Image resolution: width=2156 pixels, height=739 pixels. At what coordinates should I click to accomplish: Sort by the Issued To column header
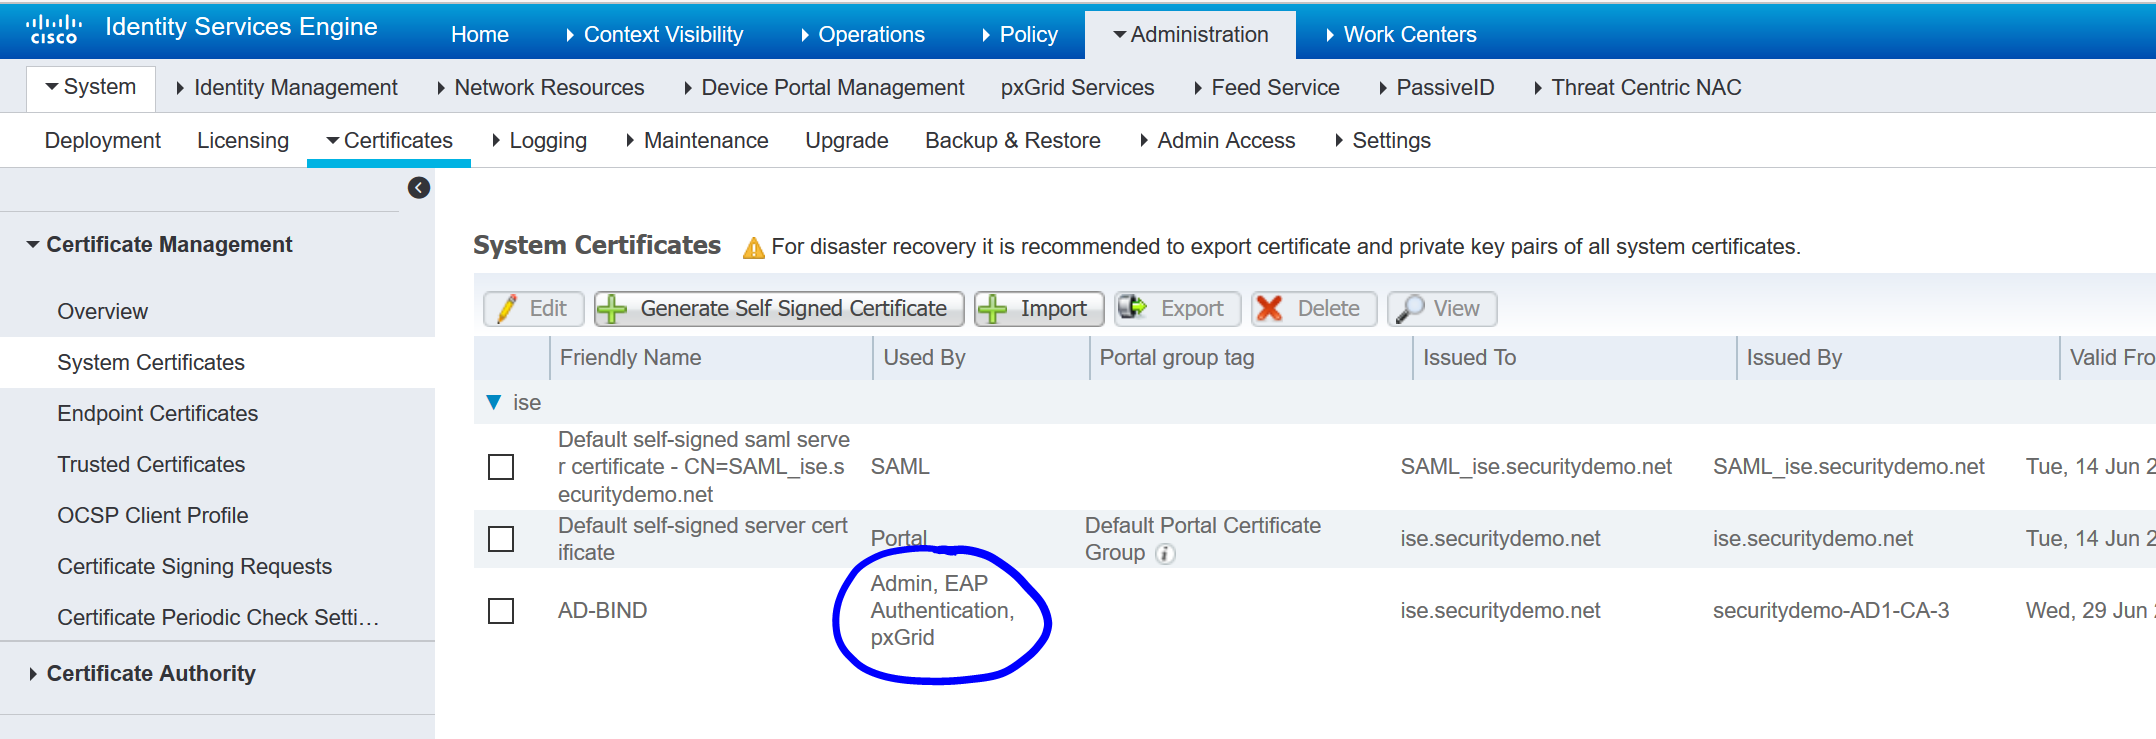[1574, 358]
